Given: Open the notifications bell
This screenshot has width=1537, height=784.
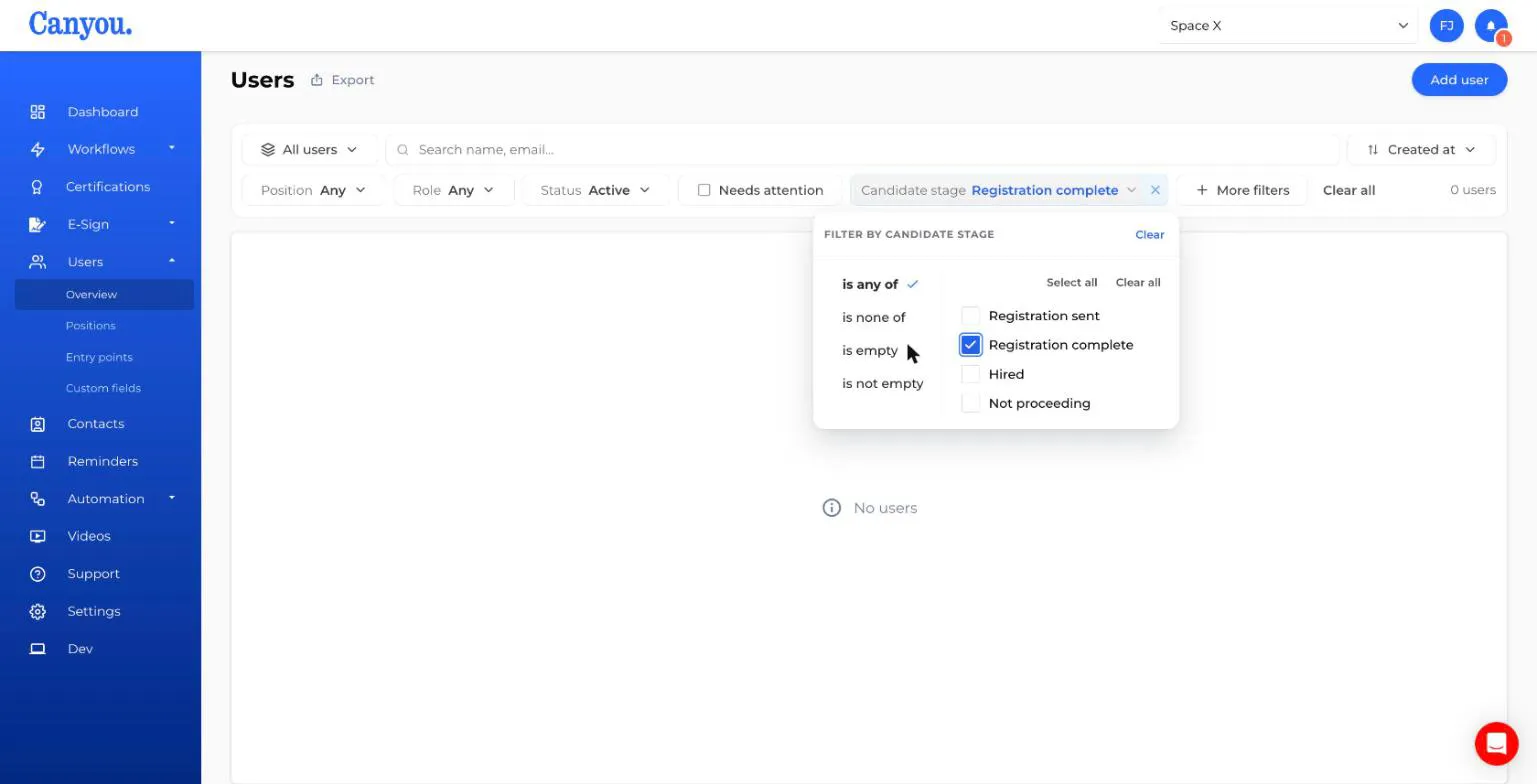Looking at the screenshot, I should [x=1491, y=26].
